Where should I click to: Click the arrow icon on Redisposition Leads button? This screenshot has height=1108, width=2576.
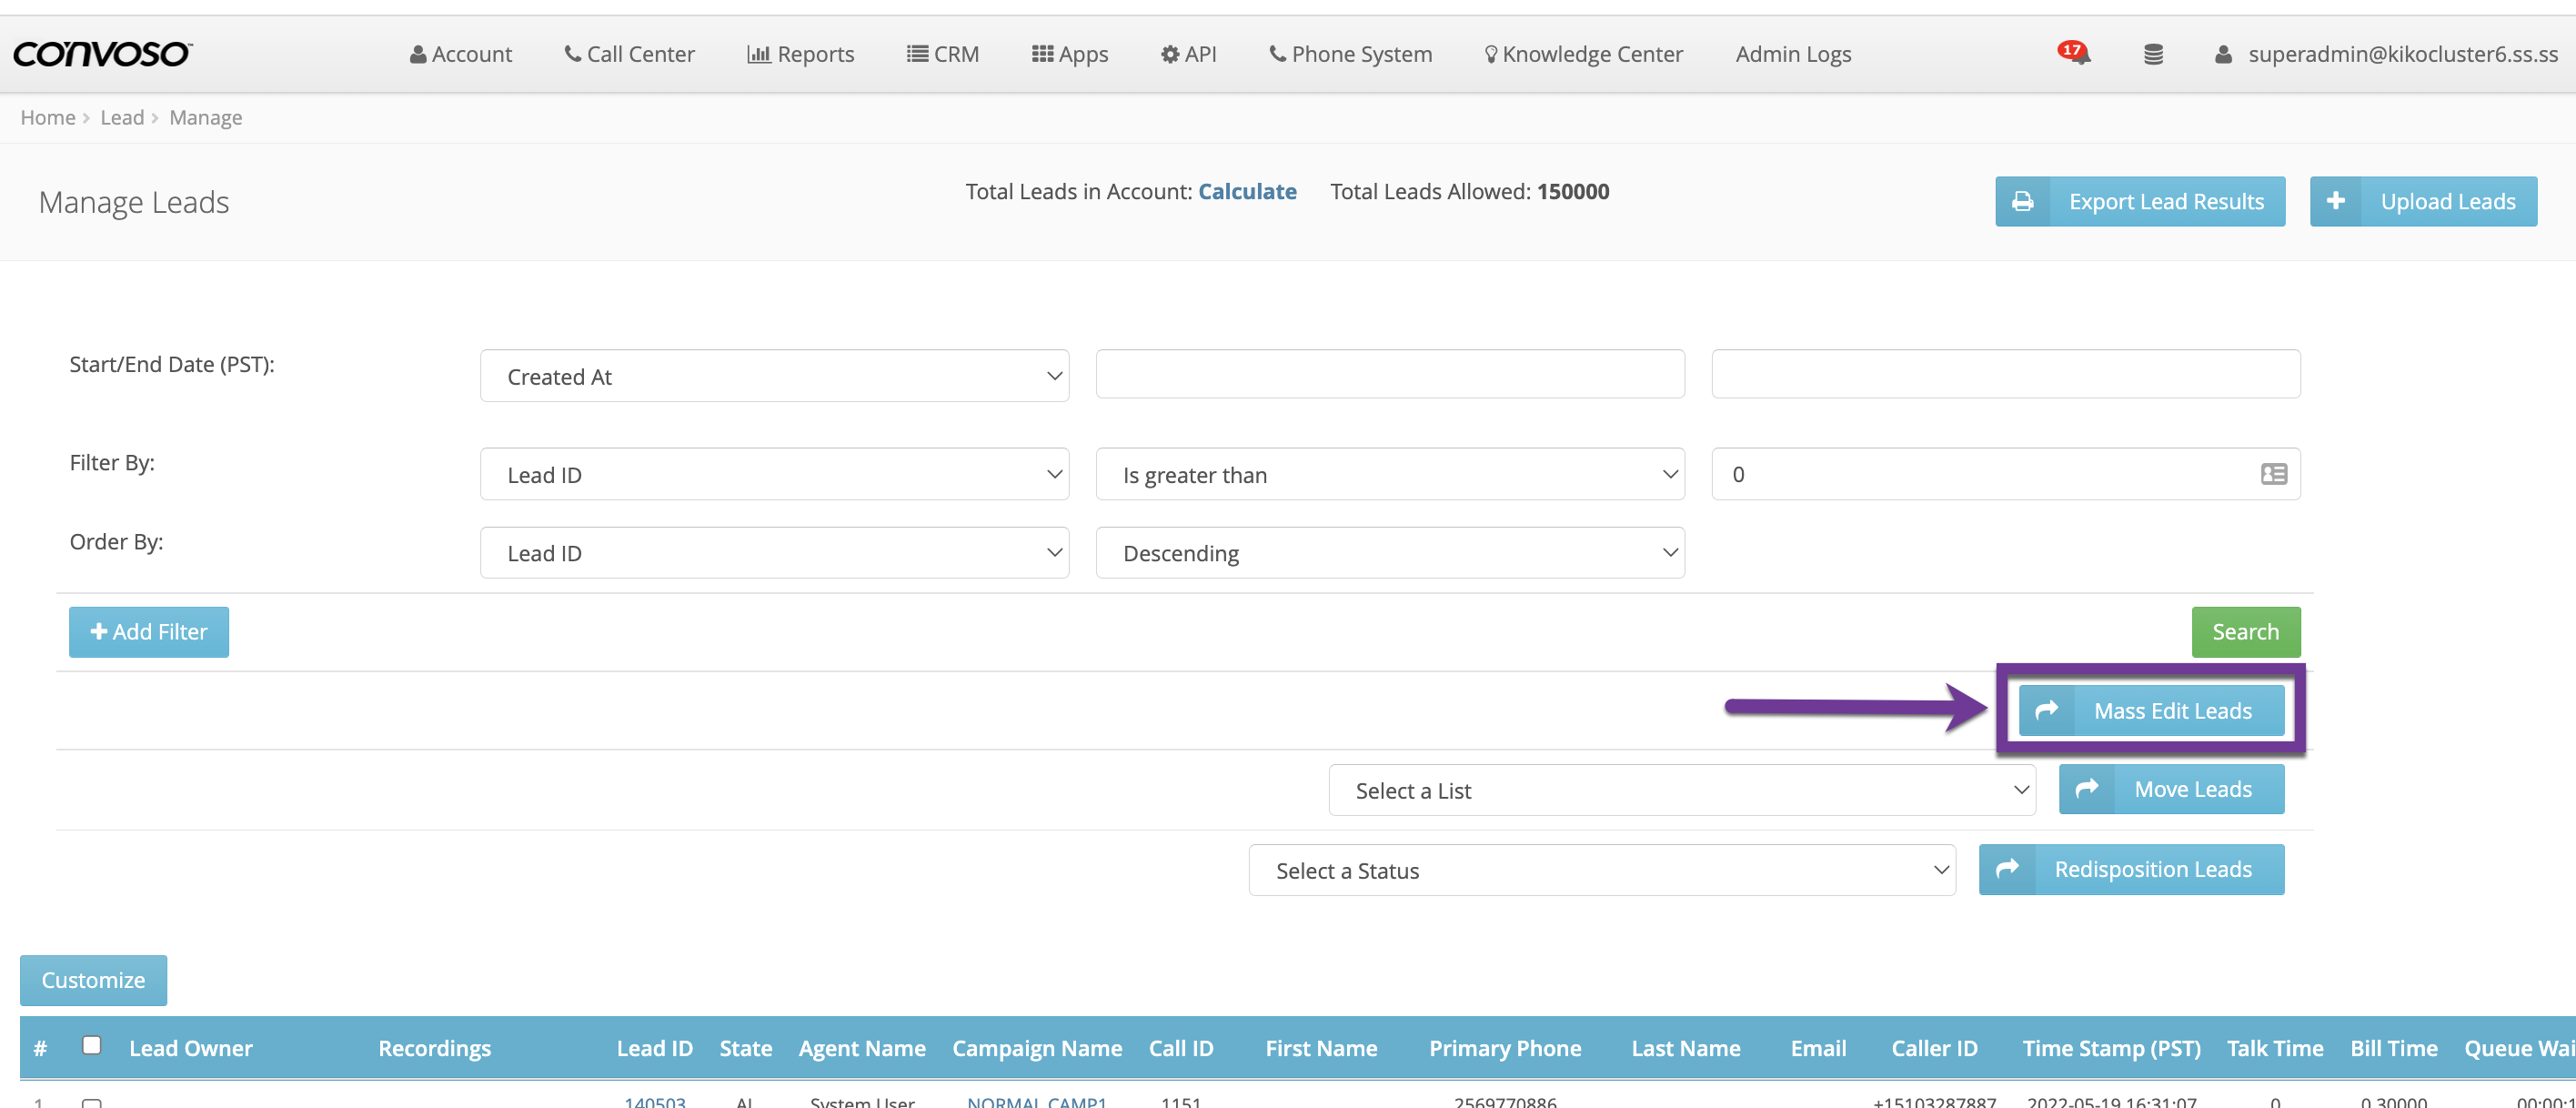[x=2007, y=869]
